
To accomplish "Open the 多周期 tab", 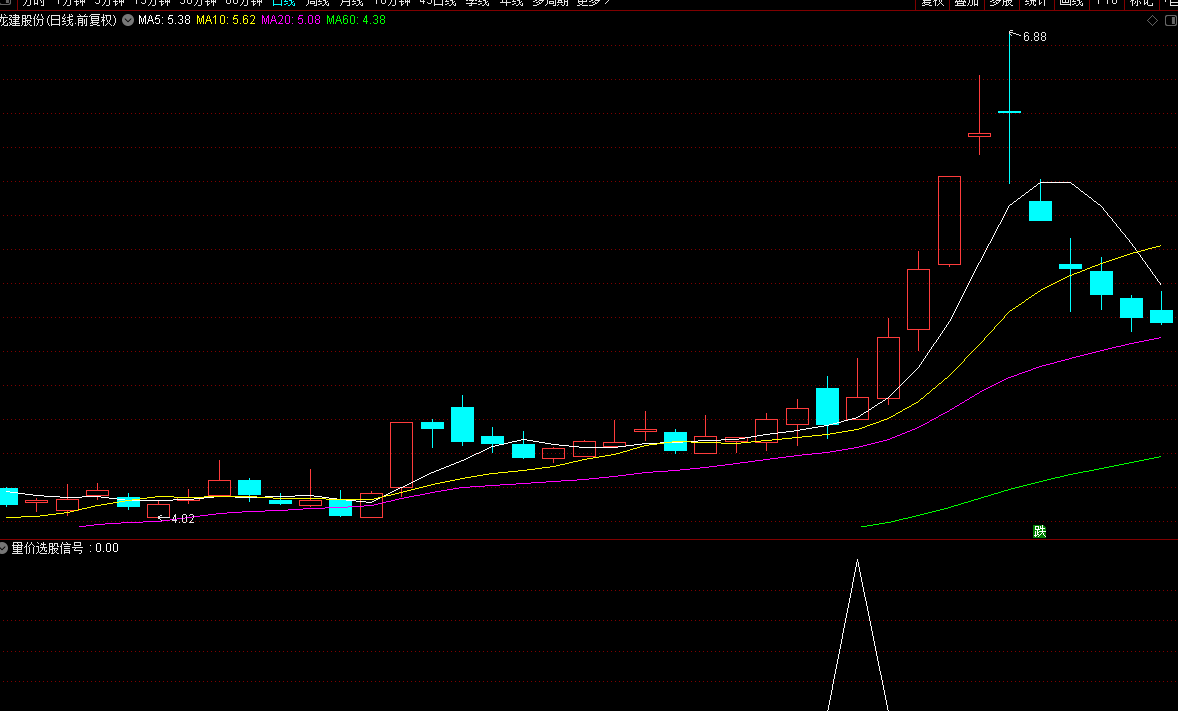I will (551, 3).
